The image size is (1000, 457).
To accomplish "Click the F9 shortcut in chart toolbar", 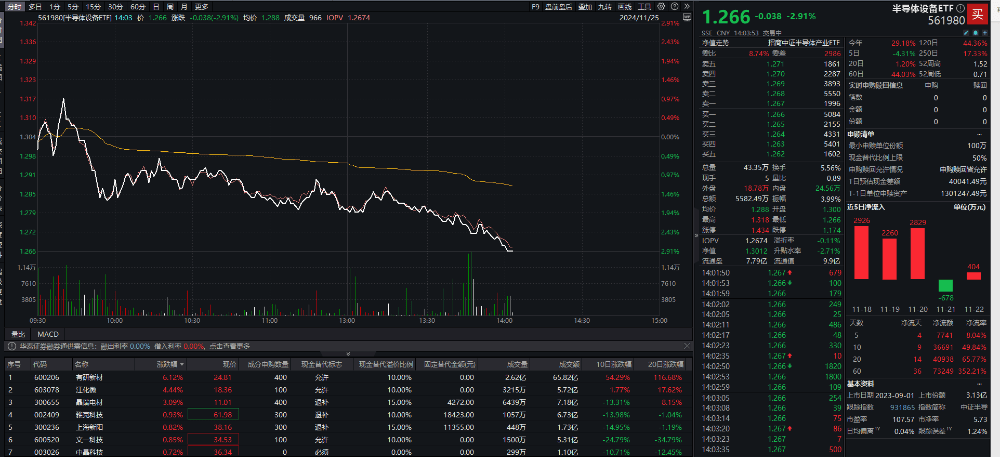I will [536, 7].
